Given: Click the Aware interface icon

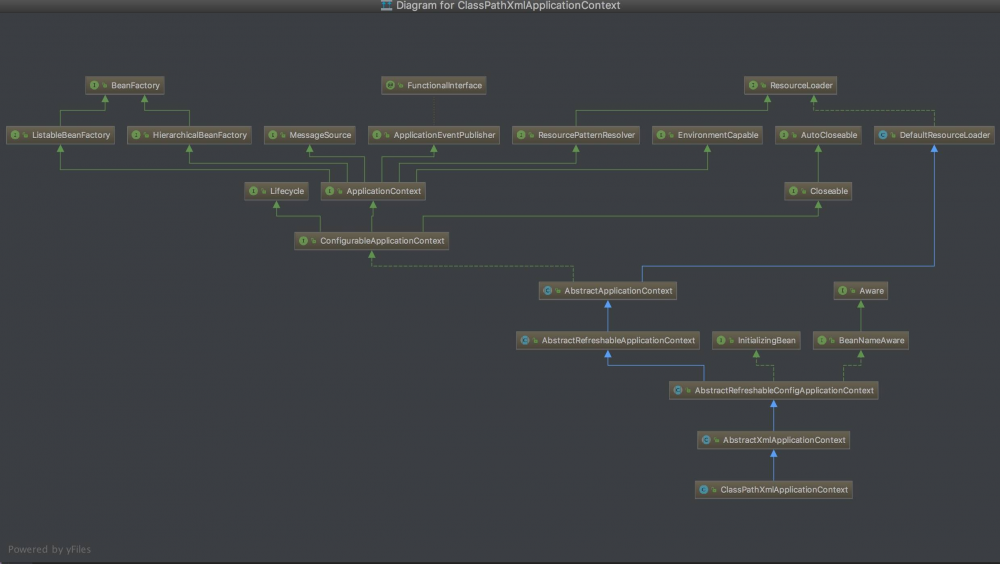Looking at the screenshot, I should click(x=842, y=291).
